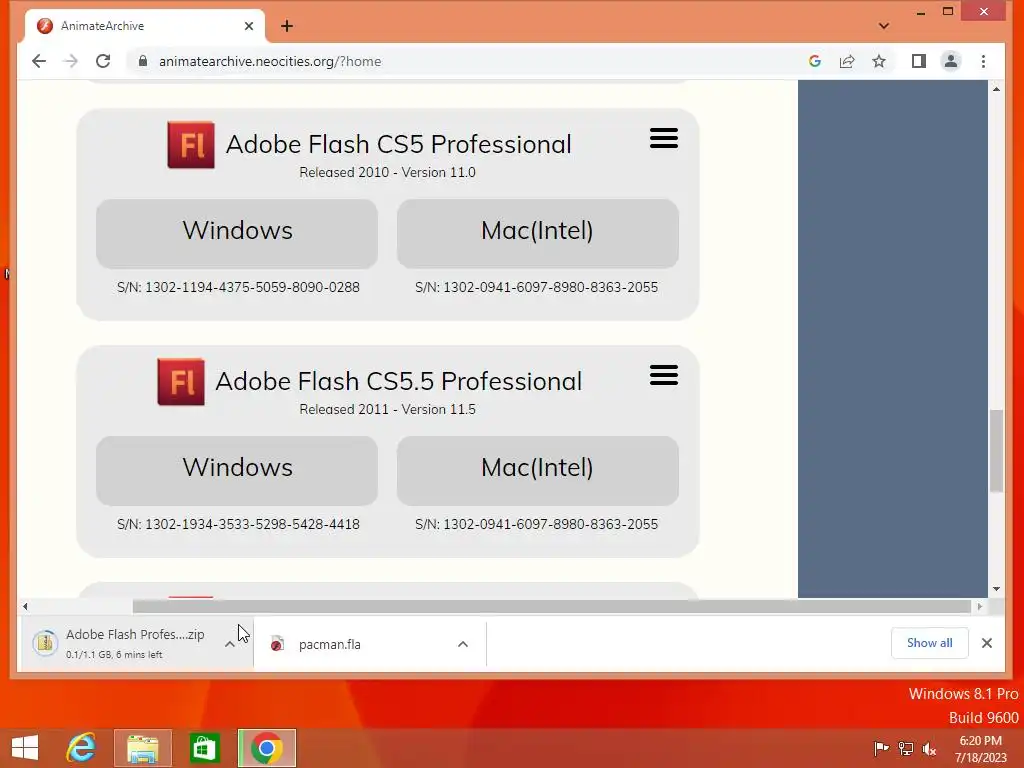Open Windows Store from taskbar

tap(204, 748)
